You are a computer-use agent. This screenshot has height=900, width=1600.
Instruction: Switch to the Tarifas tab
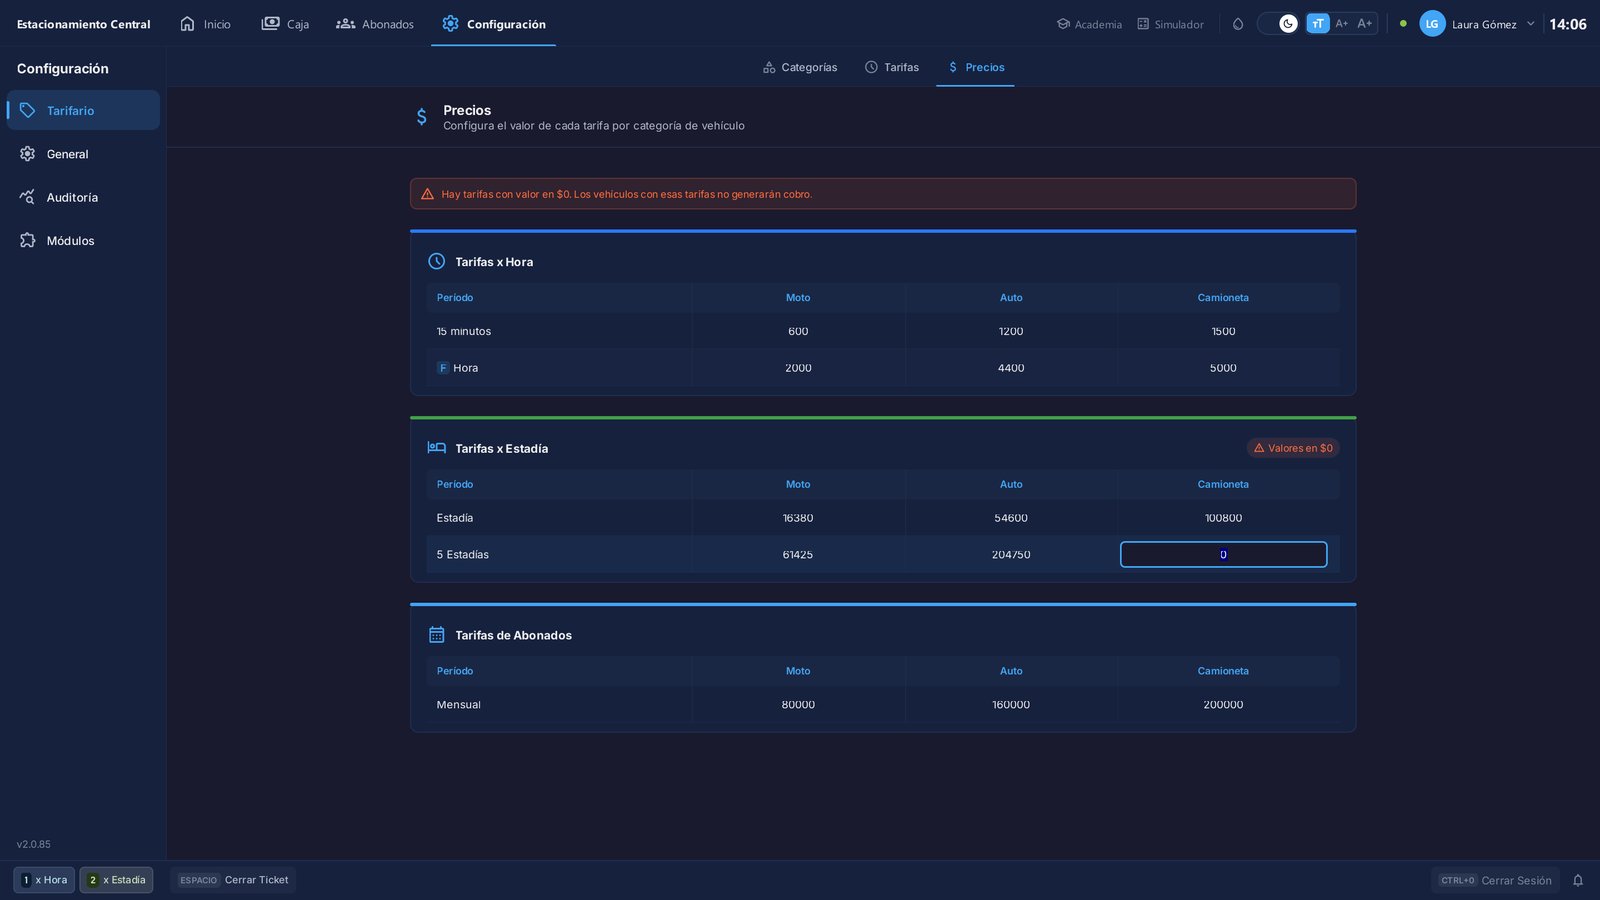[x=891, y=67]
